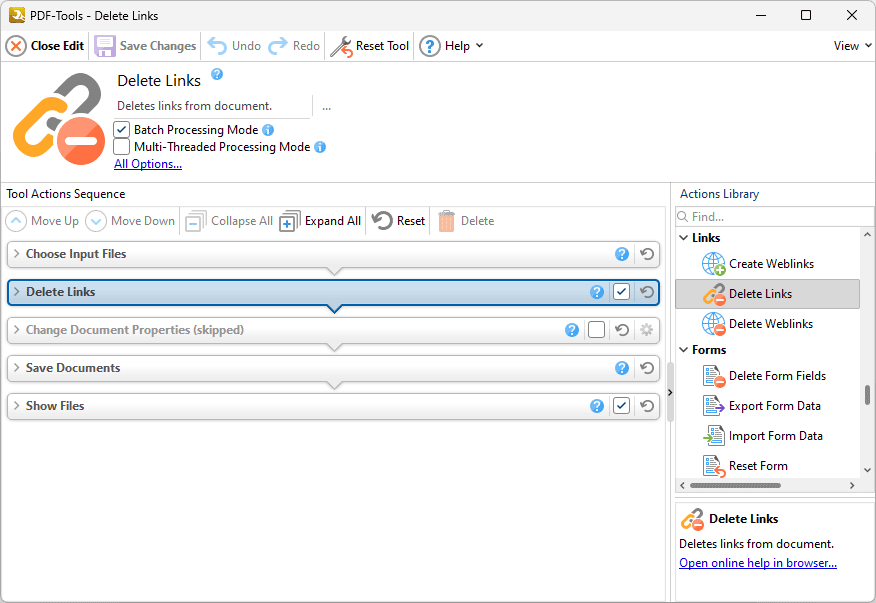The width and height of the screenshot is (876, 603).
Task: Uncheck the Show Files step checkbox
Action: [621, 406]
